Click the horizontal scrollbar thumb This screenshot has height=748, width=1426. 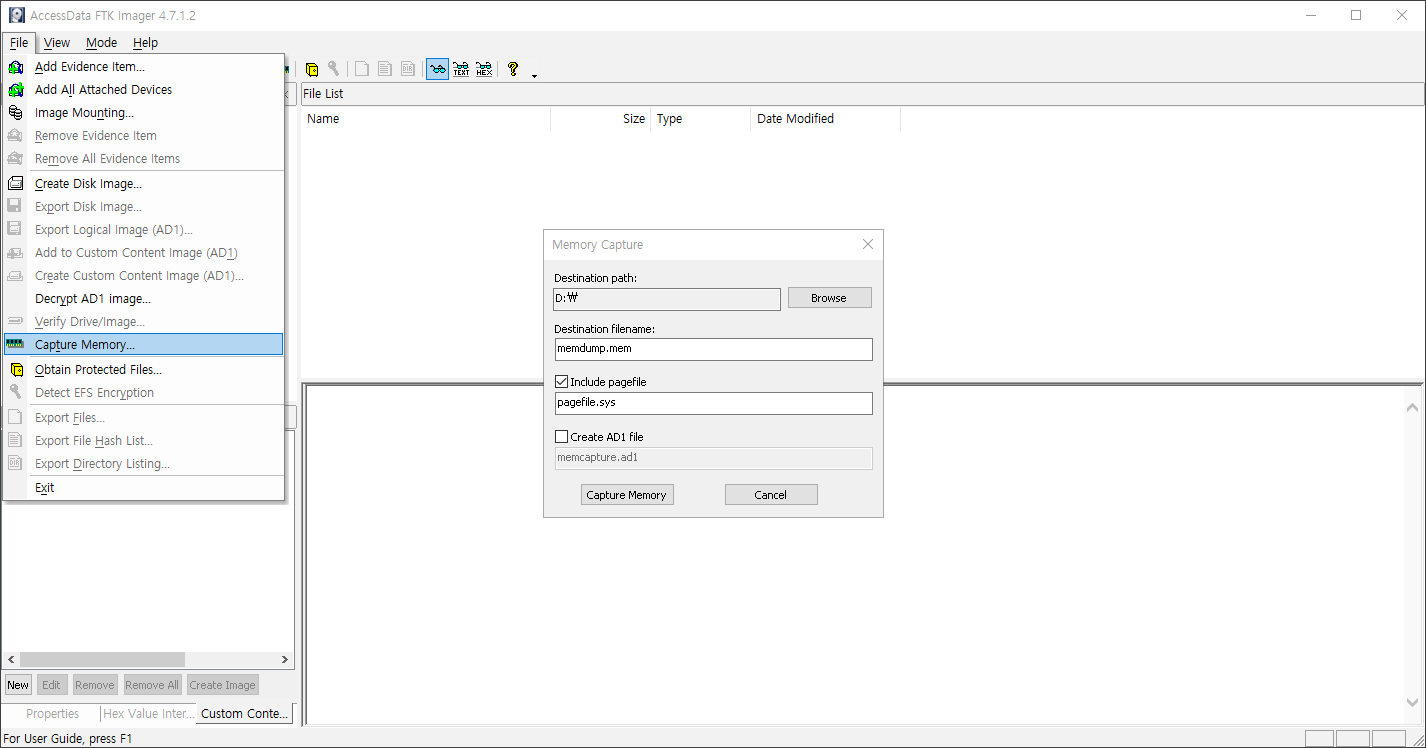pyautogui.click(x=102, y=660)
